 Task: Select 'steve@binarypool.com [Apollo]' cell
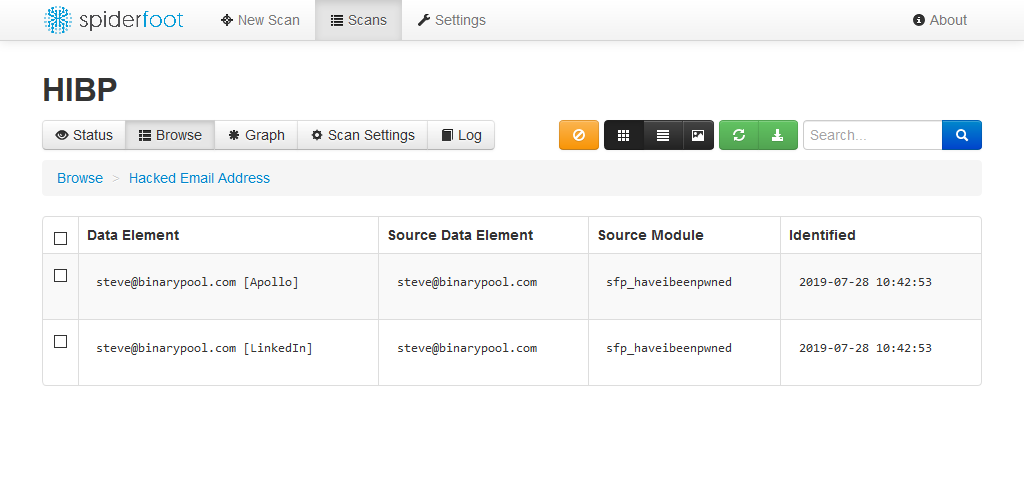(x=197, y=283)
